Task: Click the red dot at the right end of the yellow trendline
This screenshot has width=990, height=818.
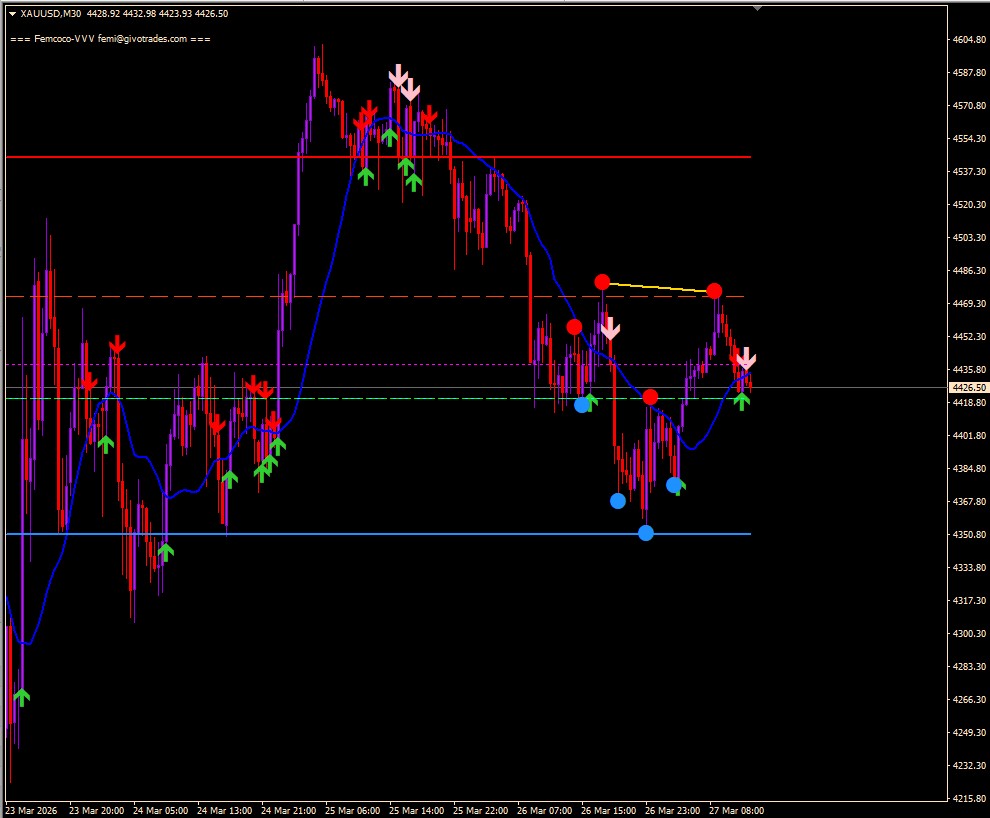Action: [714, 291]
